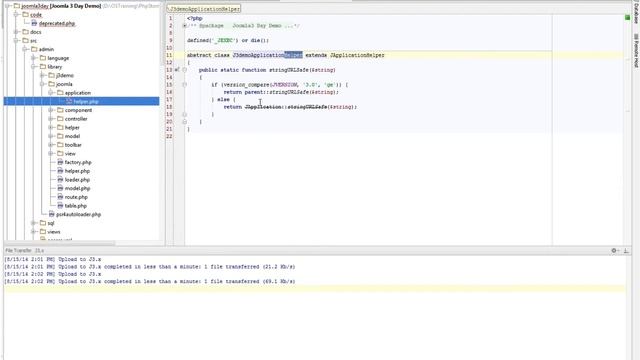Click deprecated JApplication::stringURLSafe call
Viewport: 640px width, 360px height.
click(286, 107)
